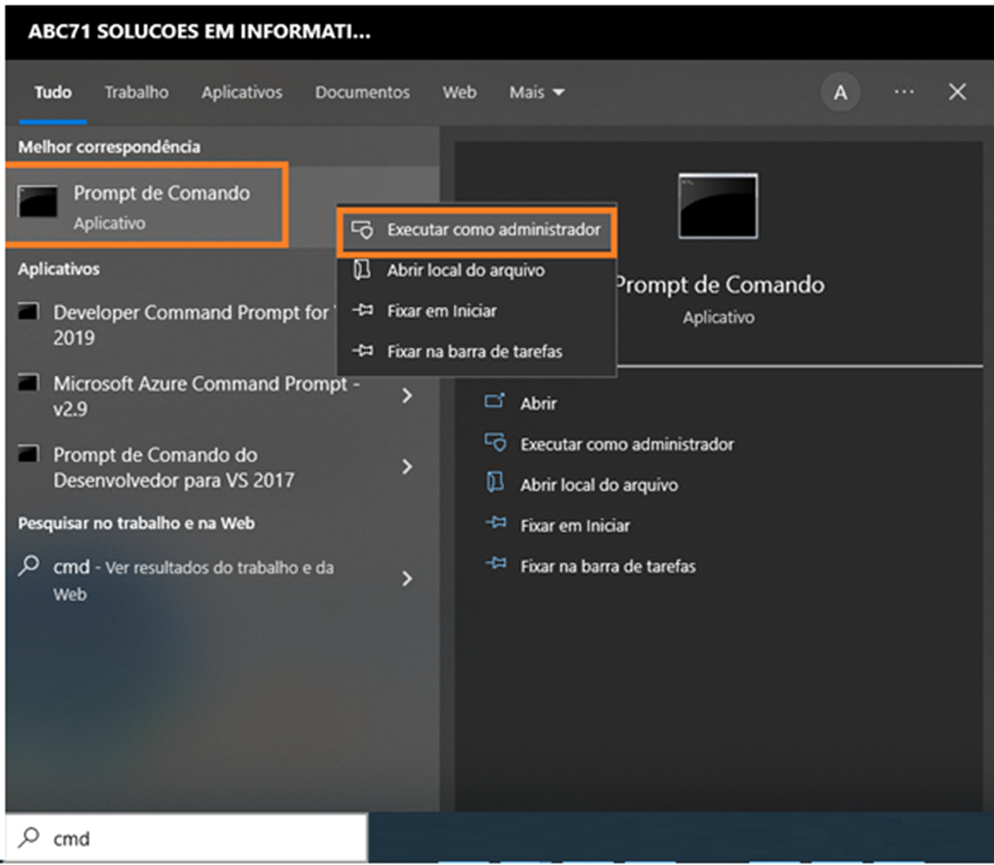Click ABC71 SOLUCOES EM INFORMATI title text

coord(200,32)
